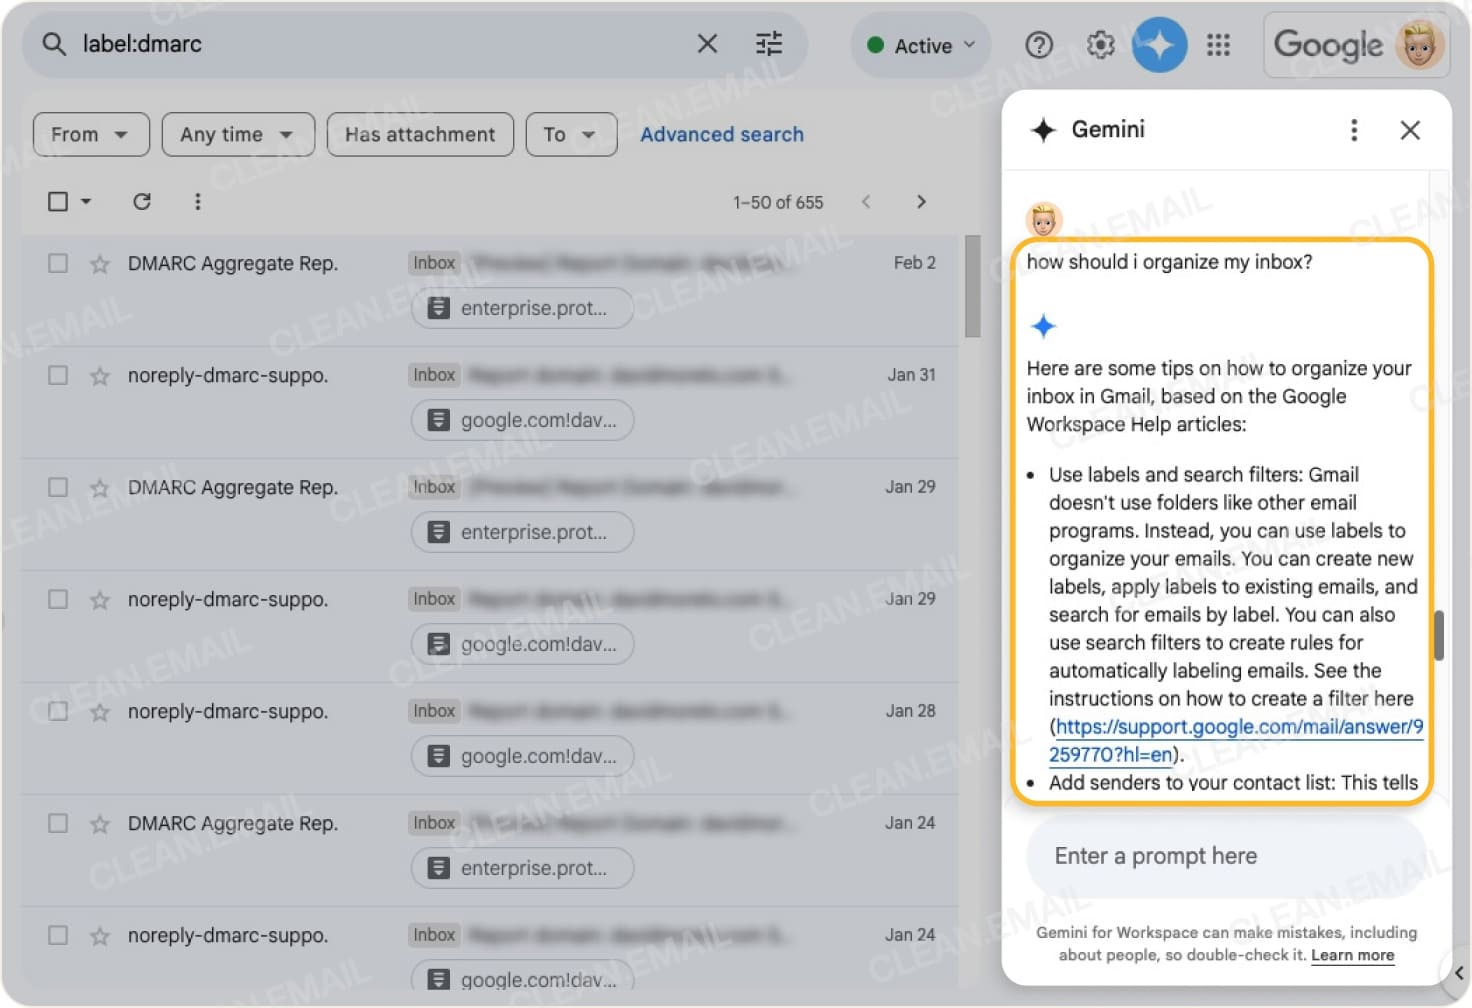Click the Learn more link in Gemini footer

[1352, 956]
